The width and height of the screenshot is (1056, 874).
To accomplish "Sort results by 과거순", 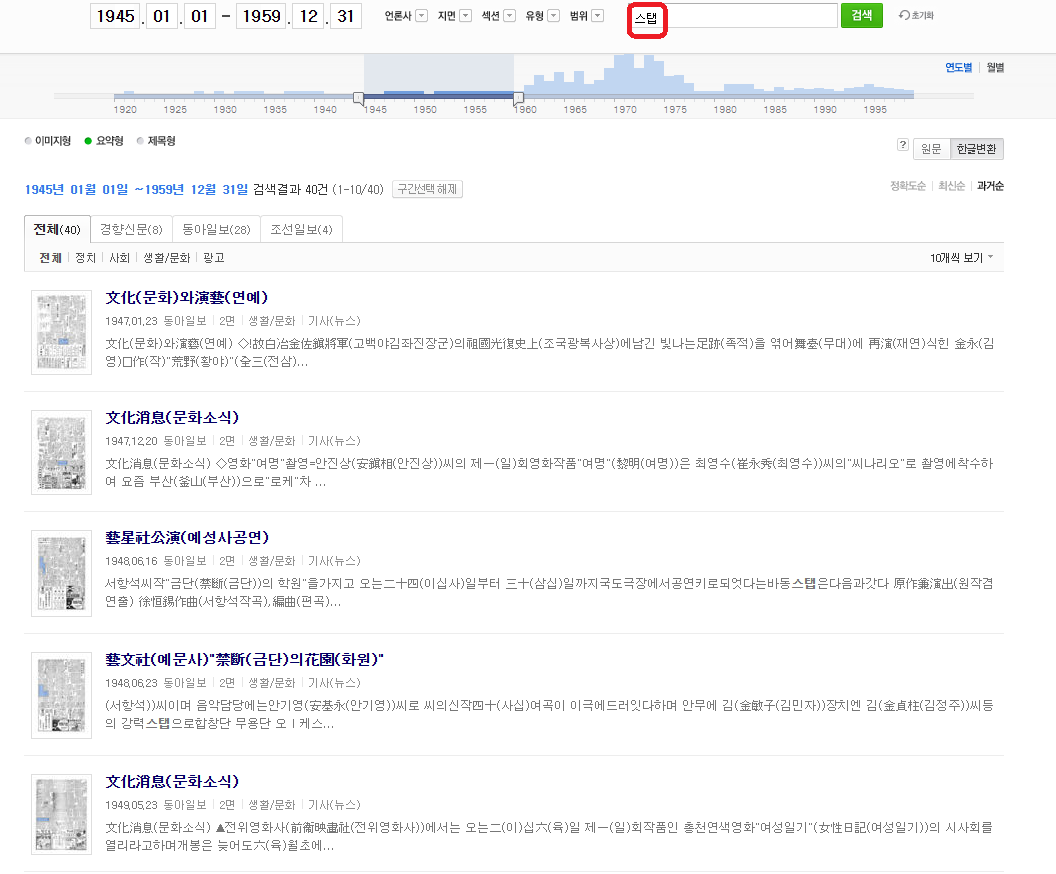I will pyautogui.click(x=990, y=186).
